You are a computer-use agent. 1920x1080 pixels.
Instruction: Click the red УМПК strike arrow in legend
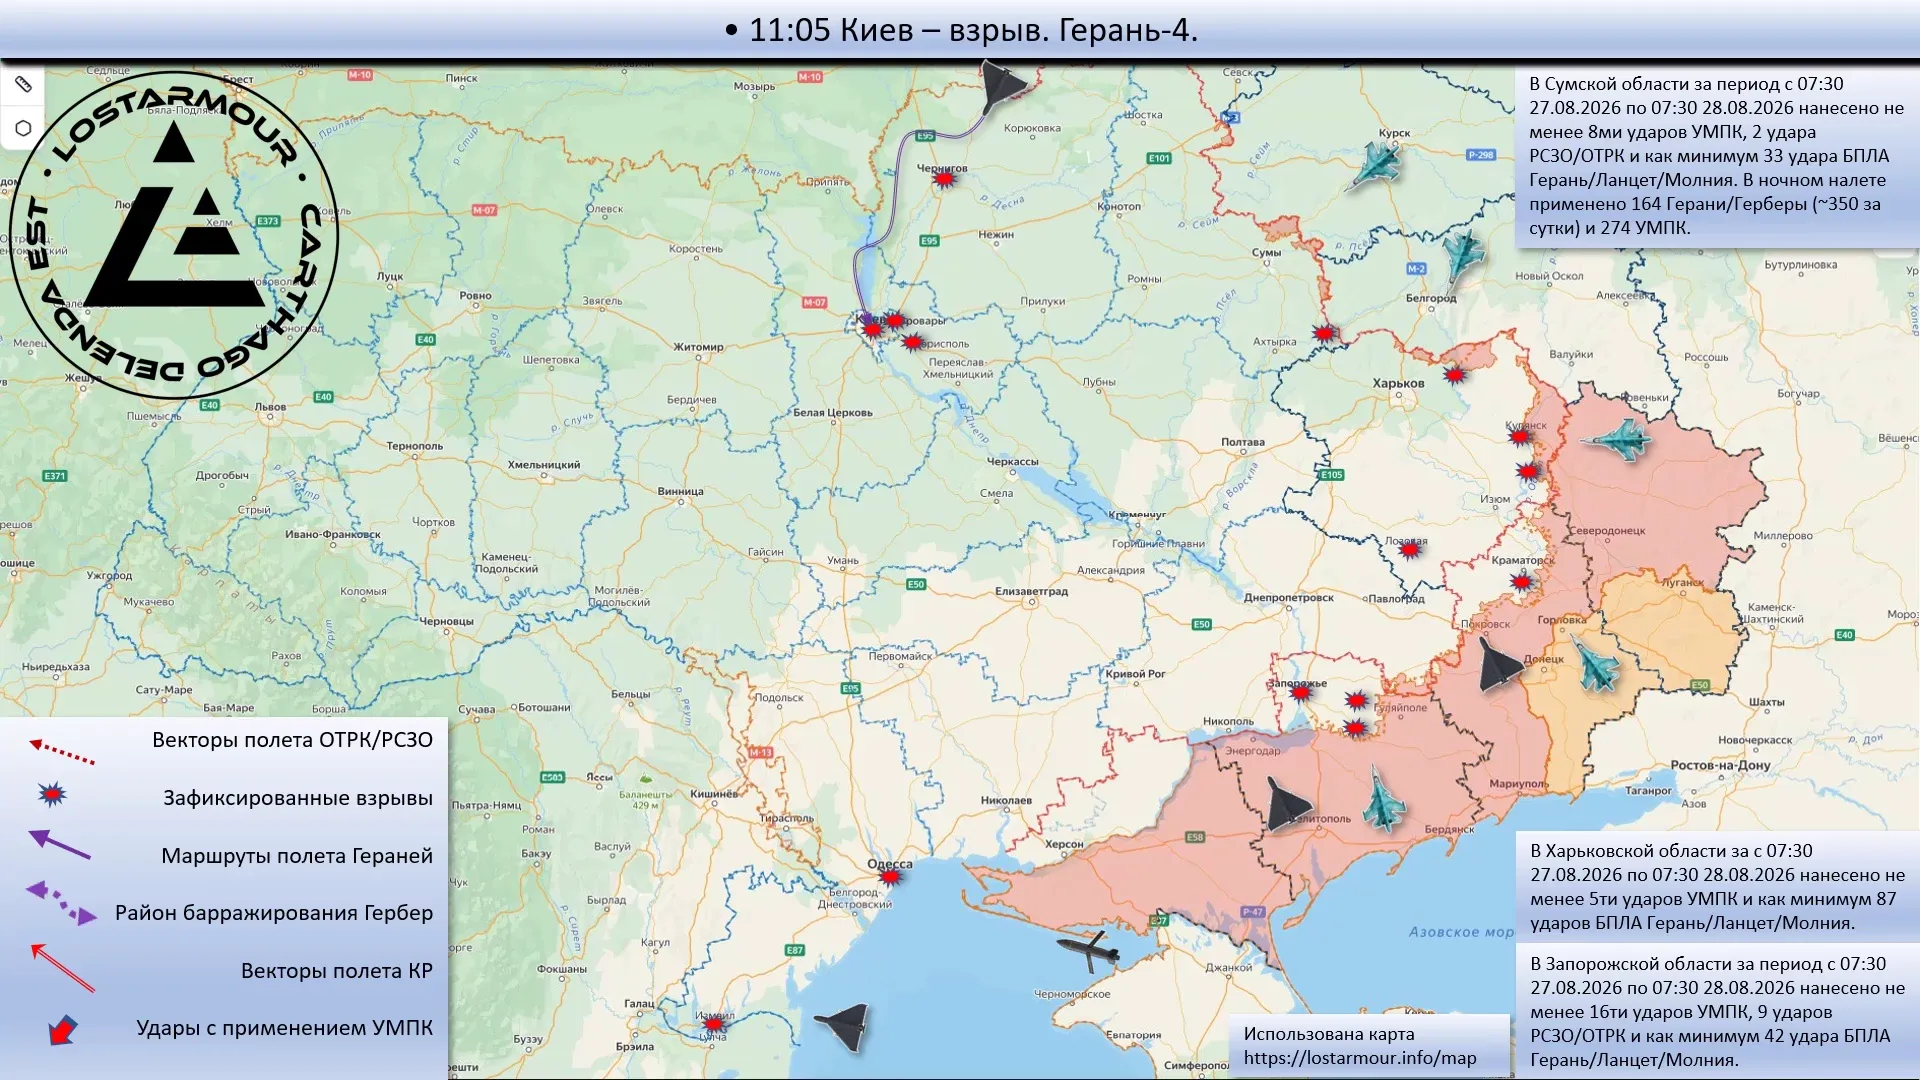pyautogui.click(x=62, y=1030)
